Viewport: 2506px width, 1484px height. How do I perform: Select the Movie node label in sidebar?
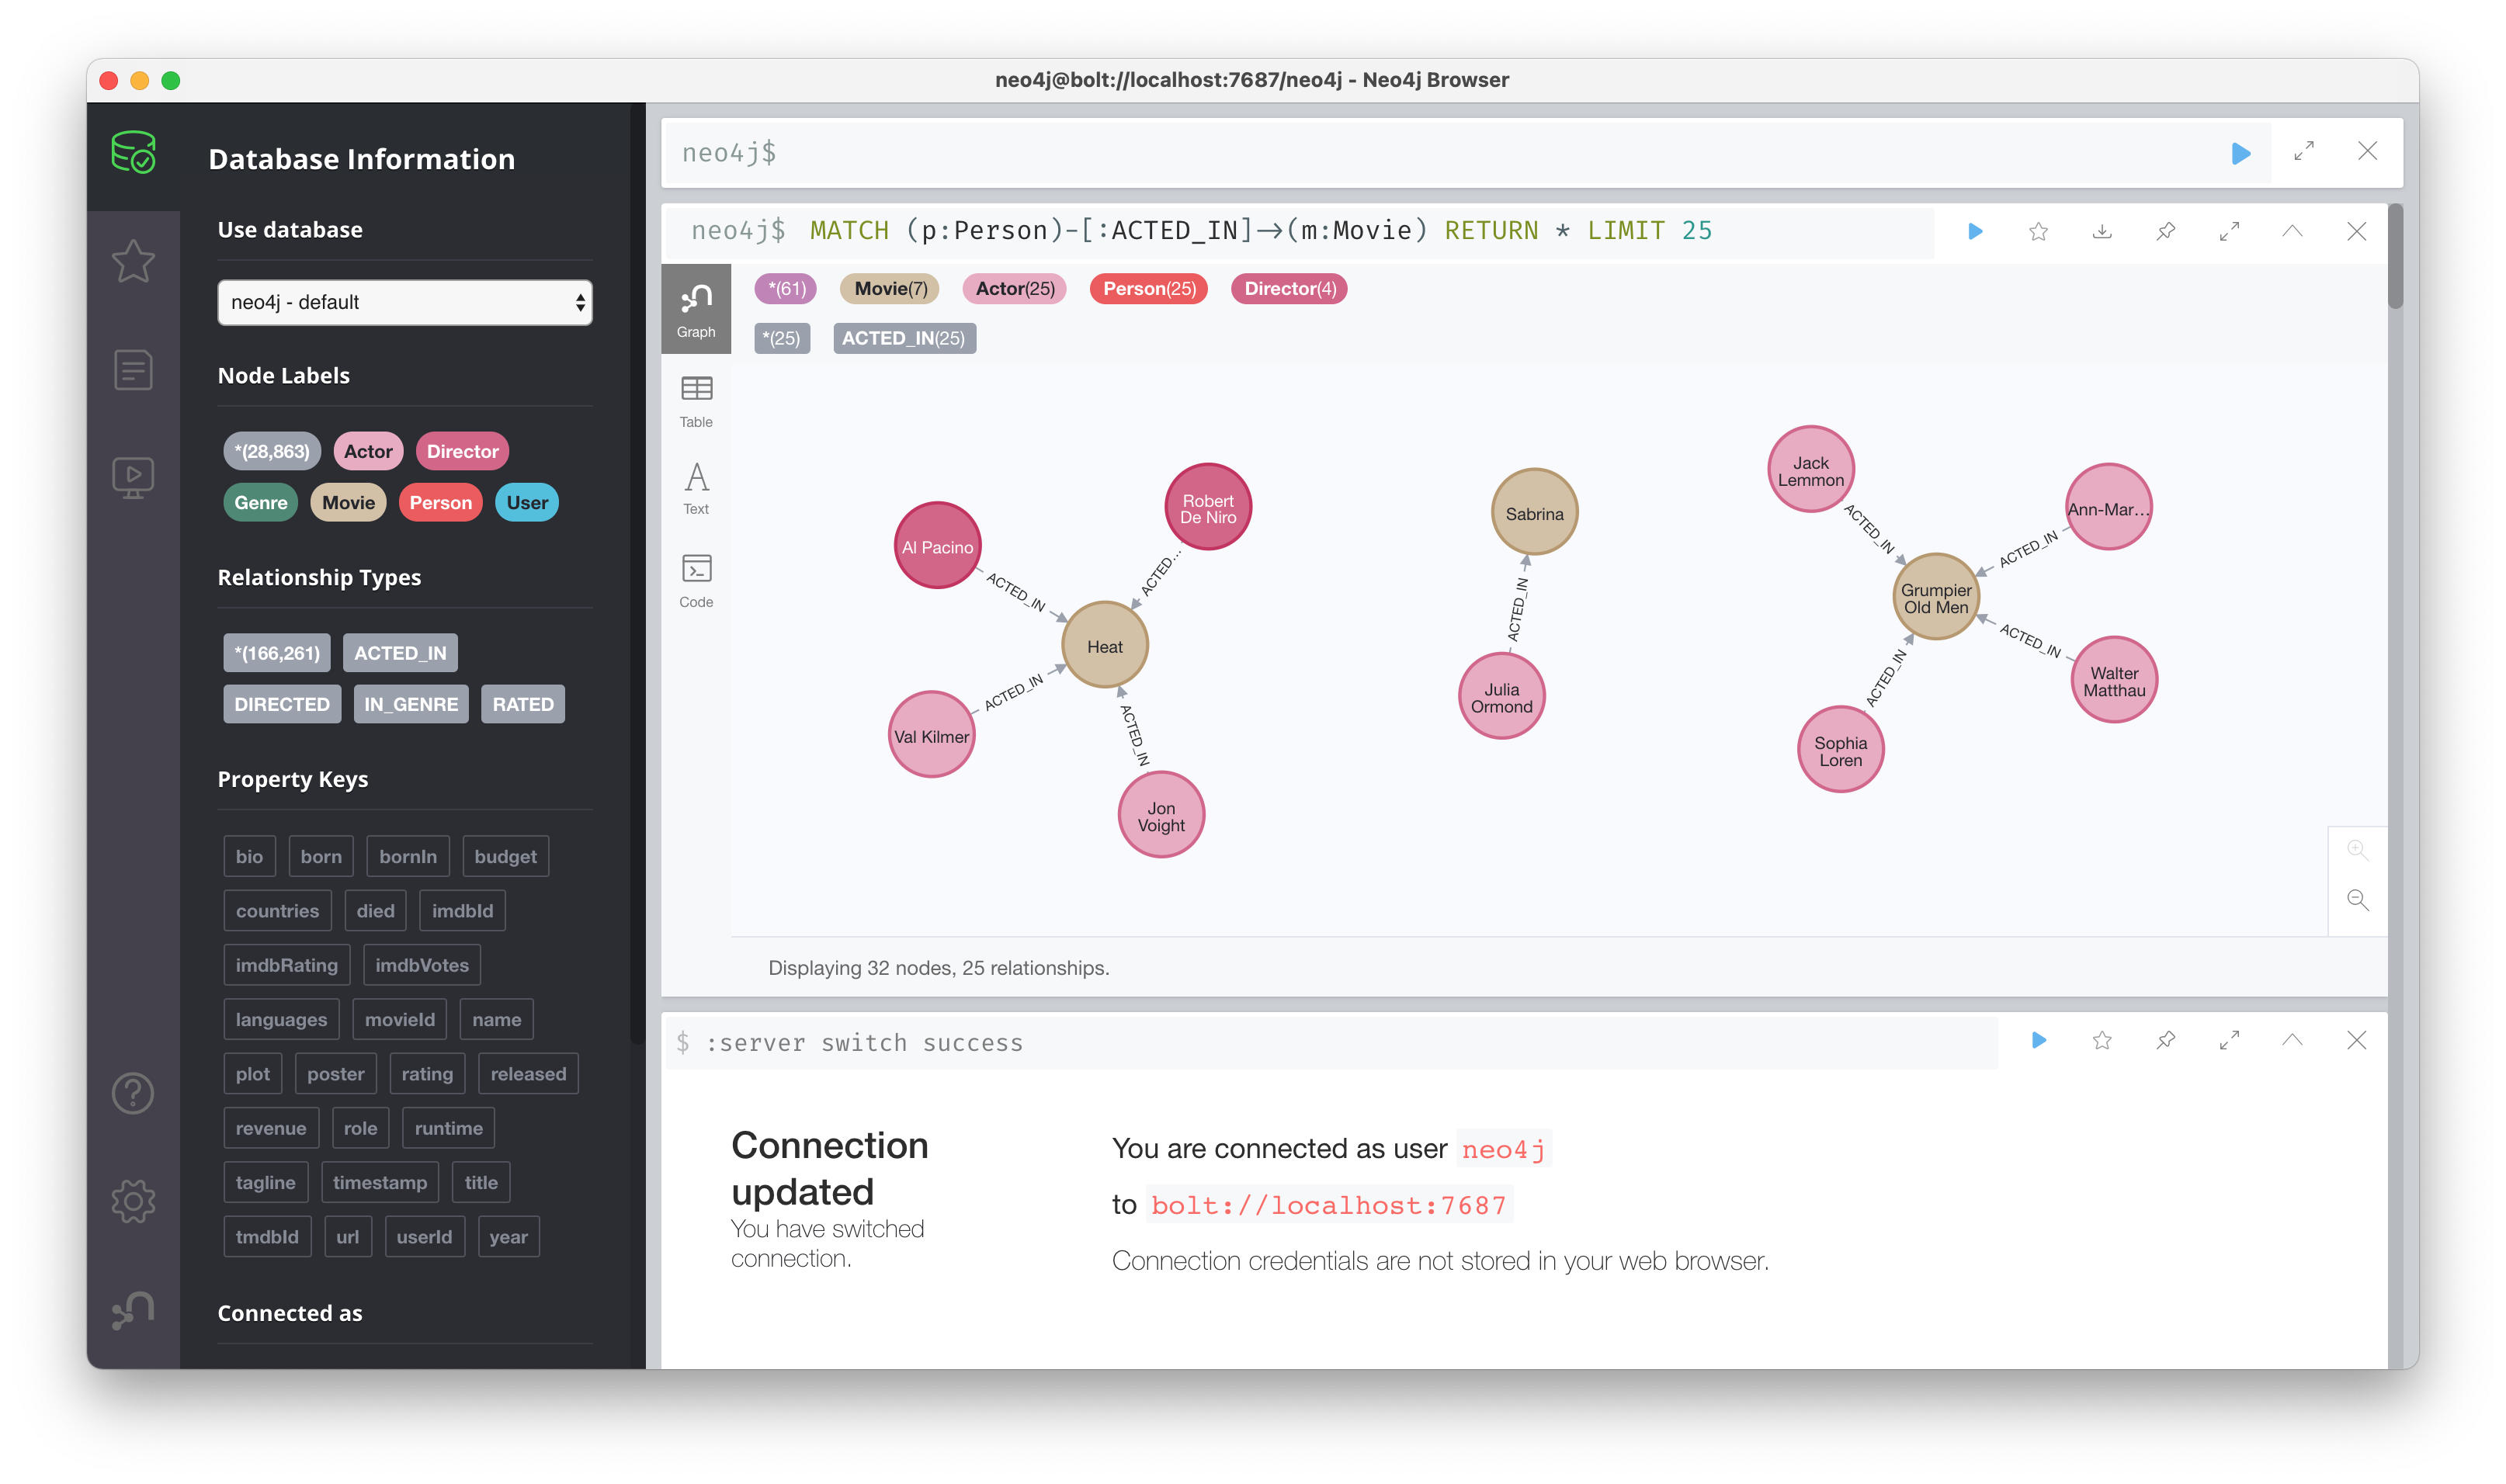click(348, 503)
